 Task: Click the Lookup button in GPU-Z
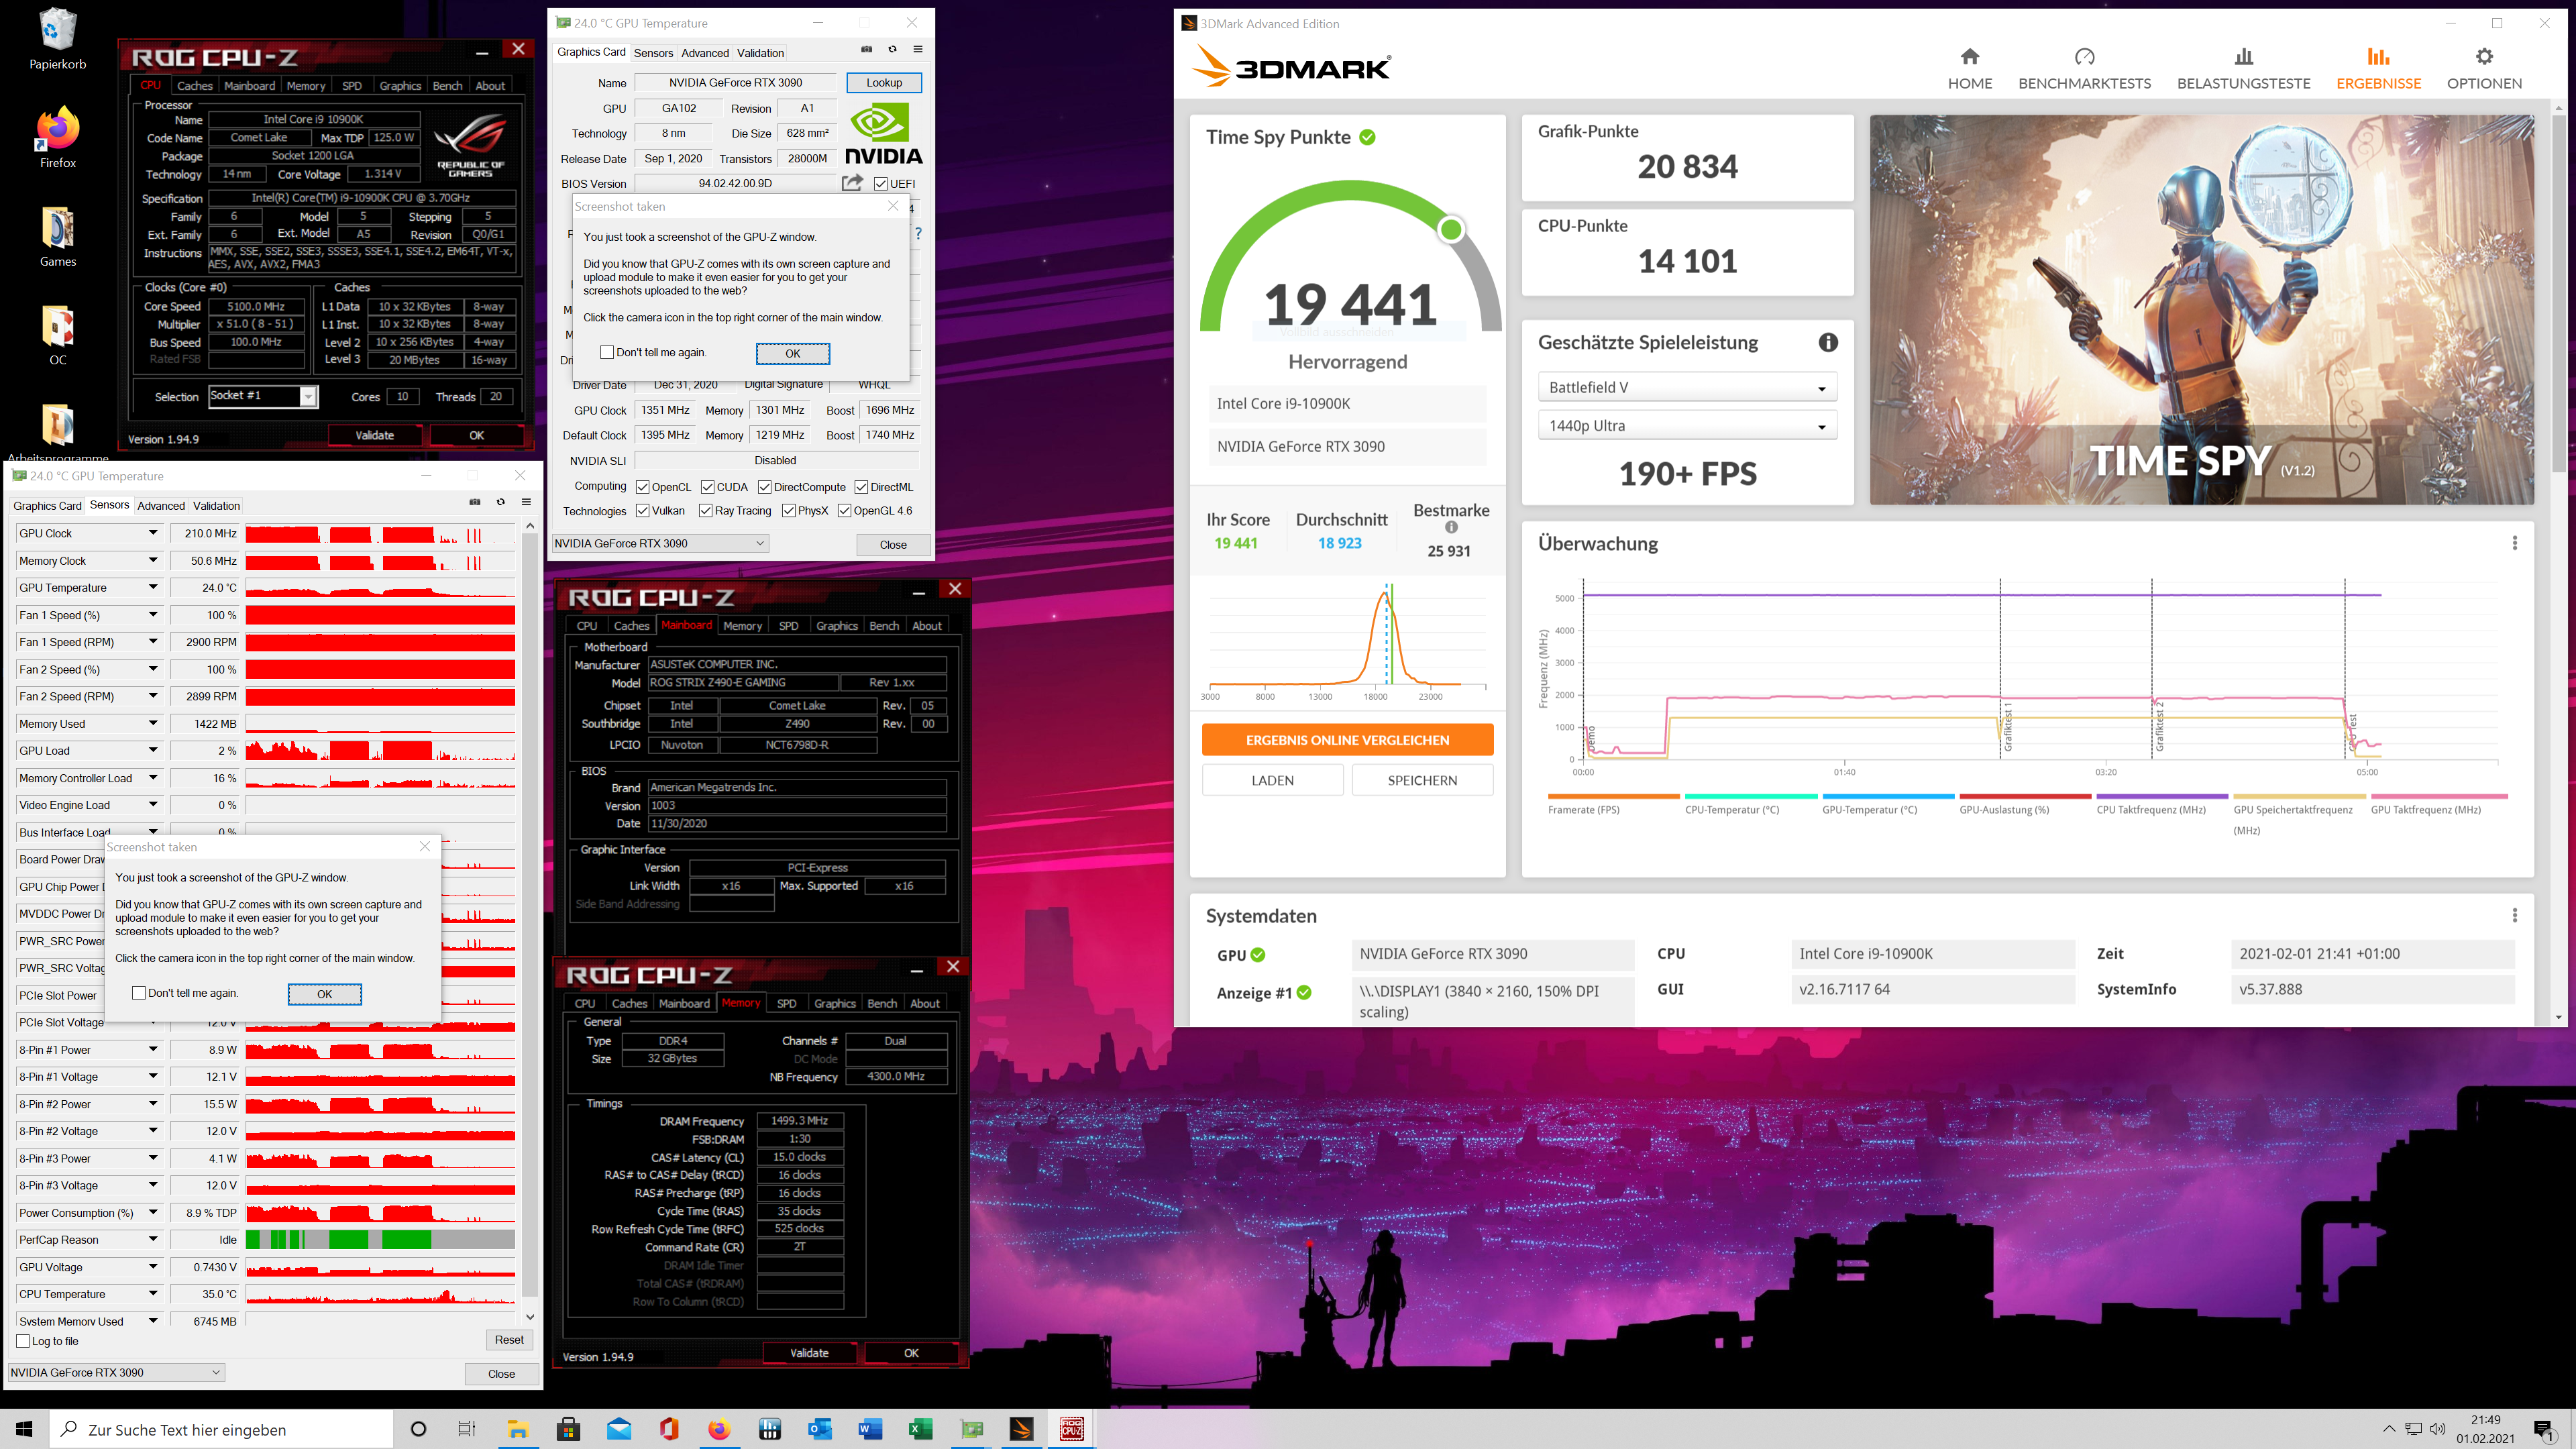coord(884,83)
